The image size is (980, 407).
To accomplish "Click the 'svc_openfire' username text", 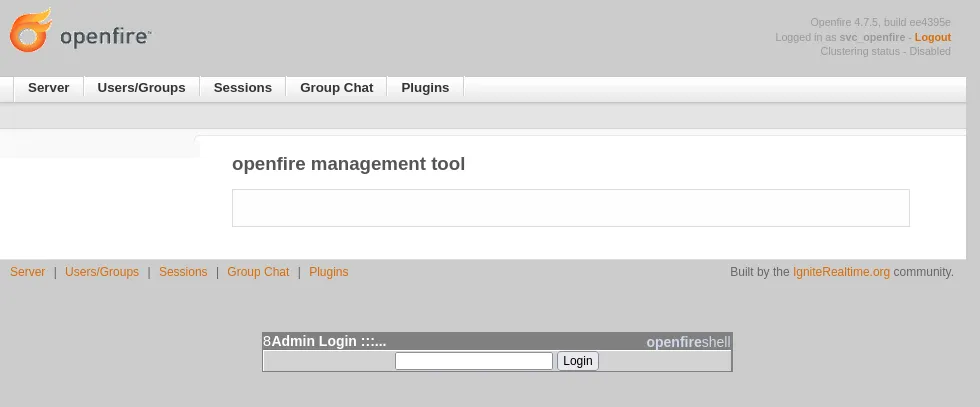I will pos(872,38).
